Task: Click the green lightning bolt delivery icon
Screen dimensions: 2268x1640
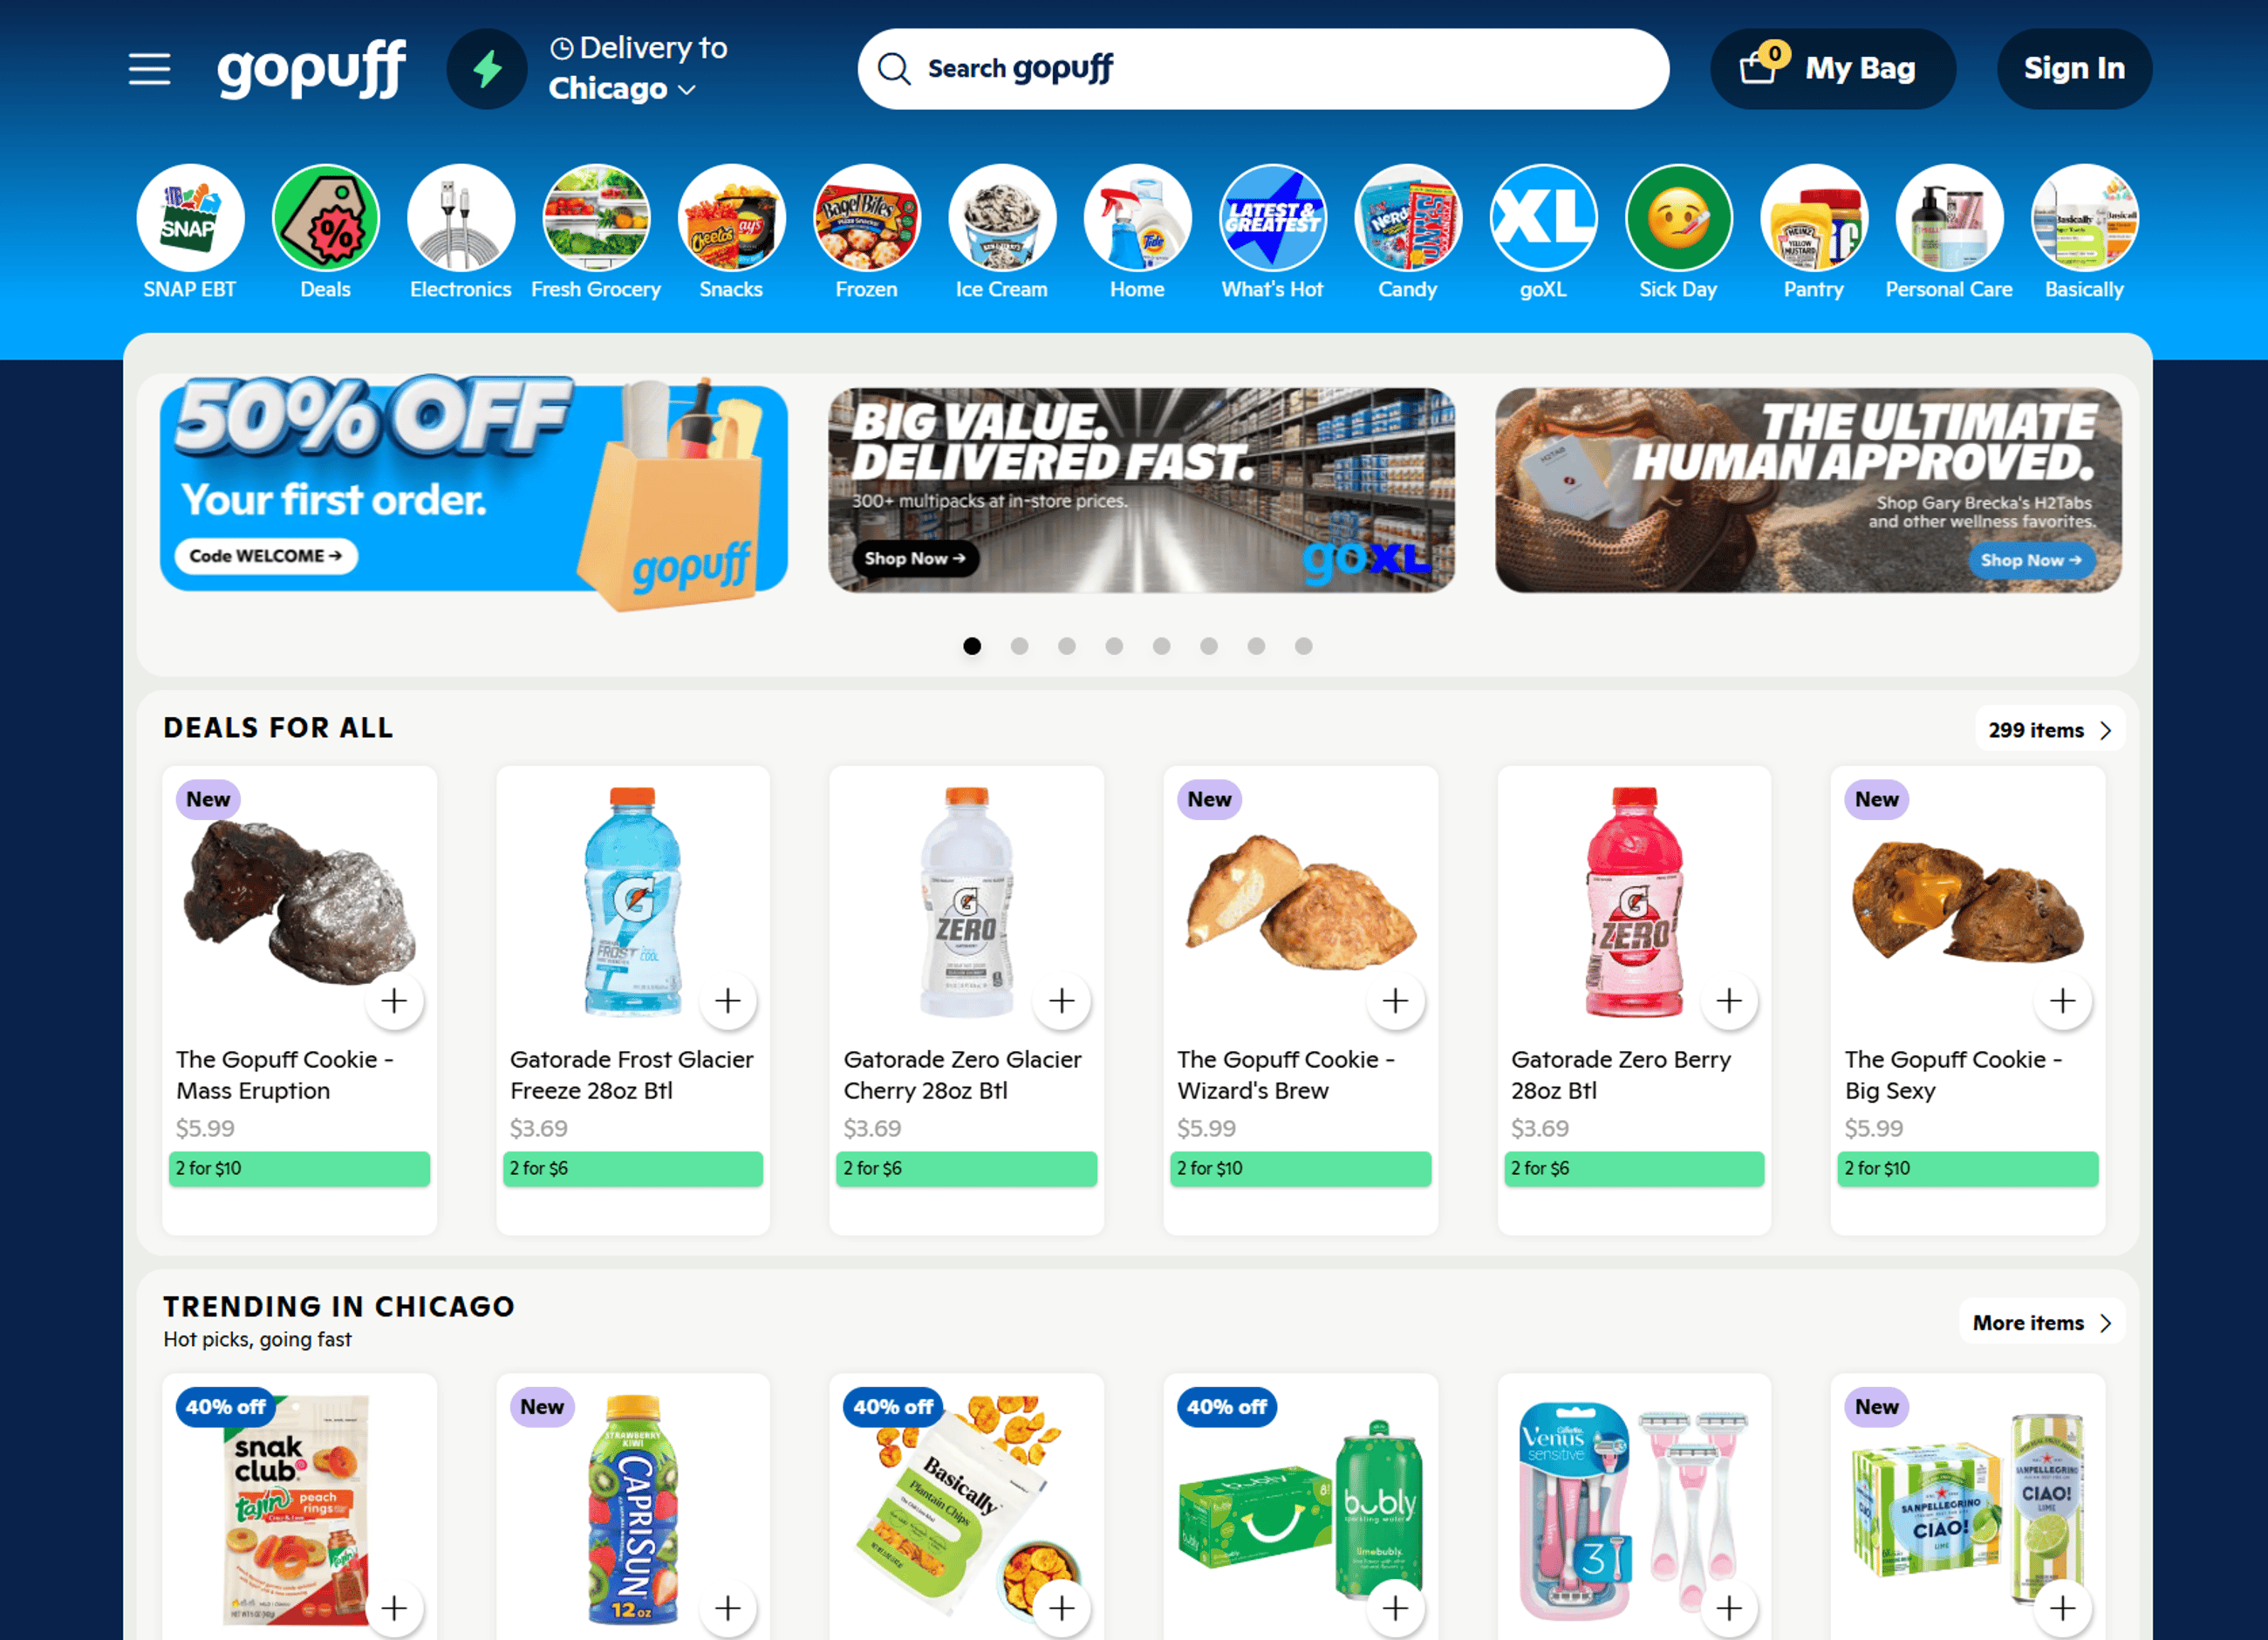Action: pyautogui.click(x=487, y=69)
